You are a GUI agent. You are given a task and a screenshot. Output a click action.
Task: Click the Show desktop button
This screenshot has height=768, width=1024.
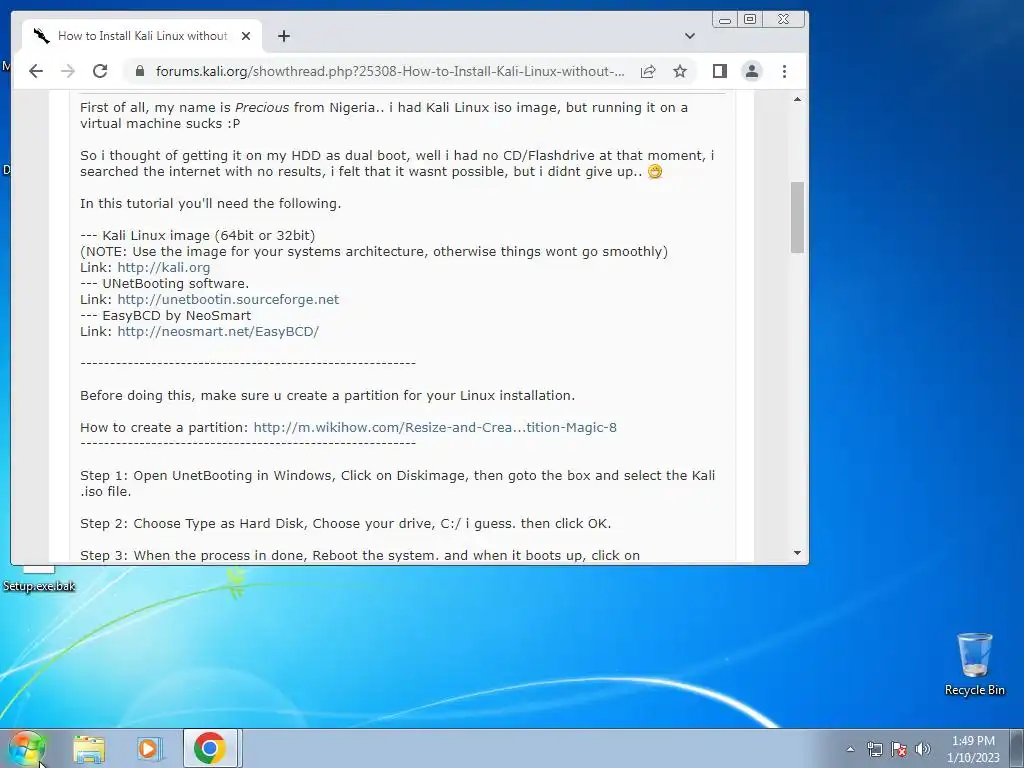coord(1017,748)
